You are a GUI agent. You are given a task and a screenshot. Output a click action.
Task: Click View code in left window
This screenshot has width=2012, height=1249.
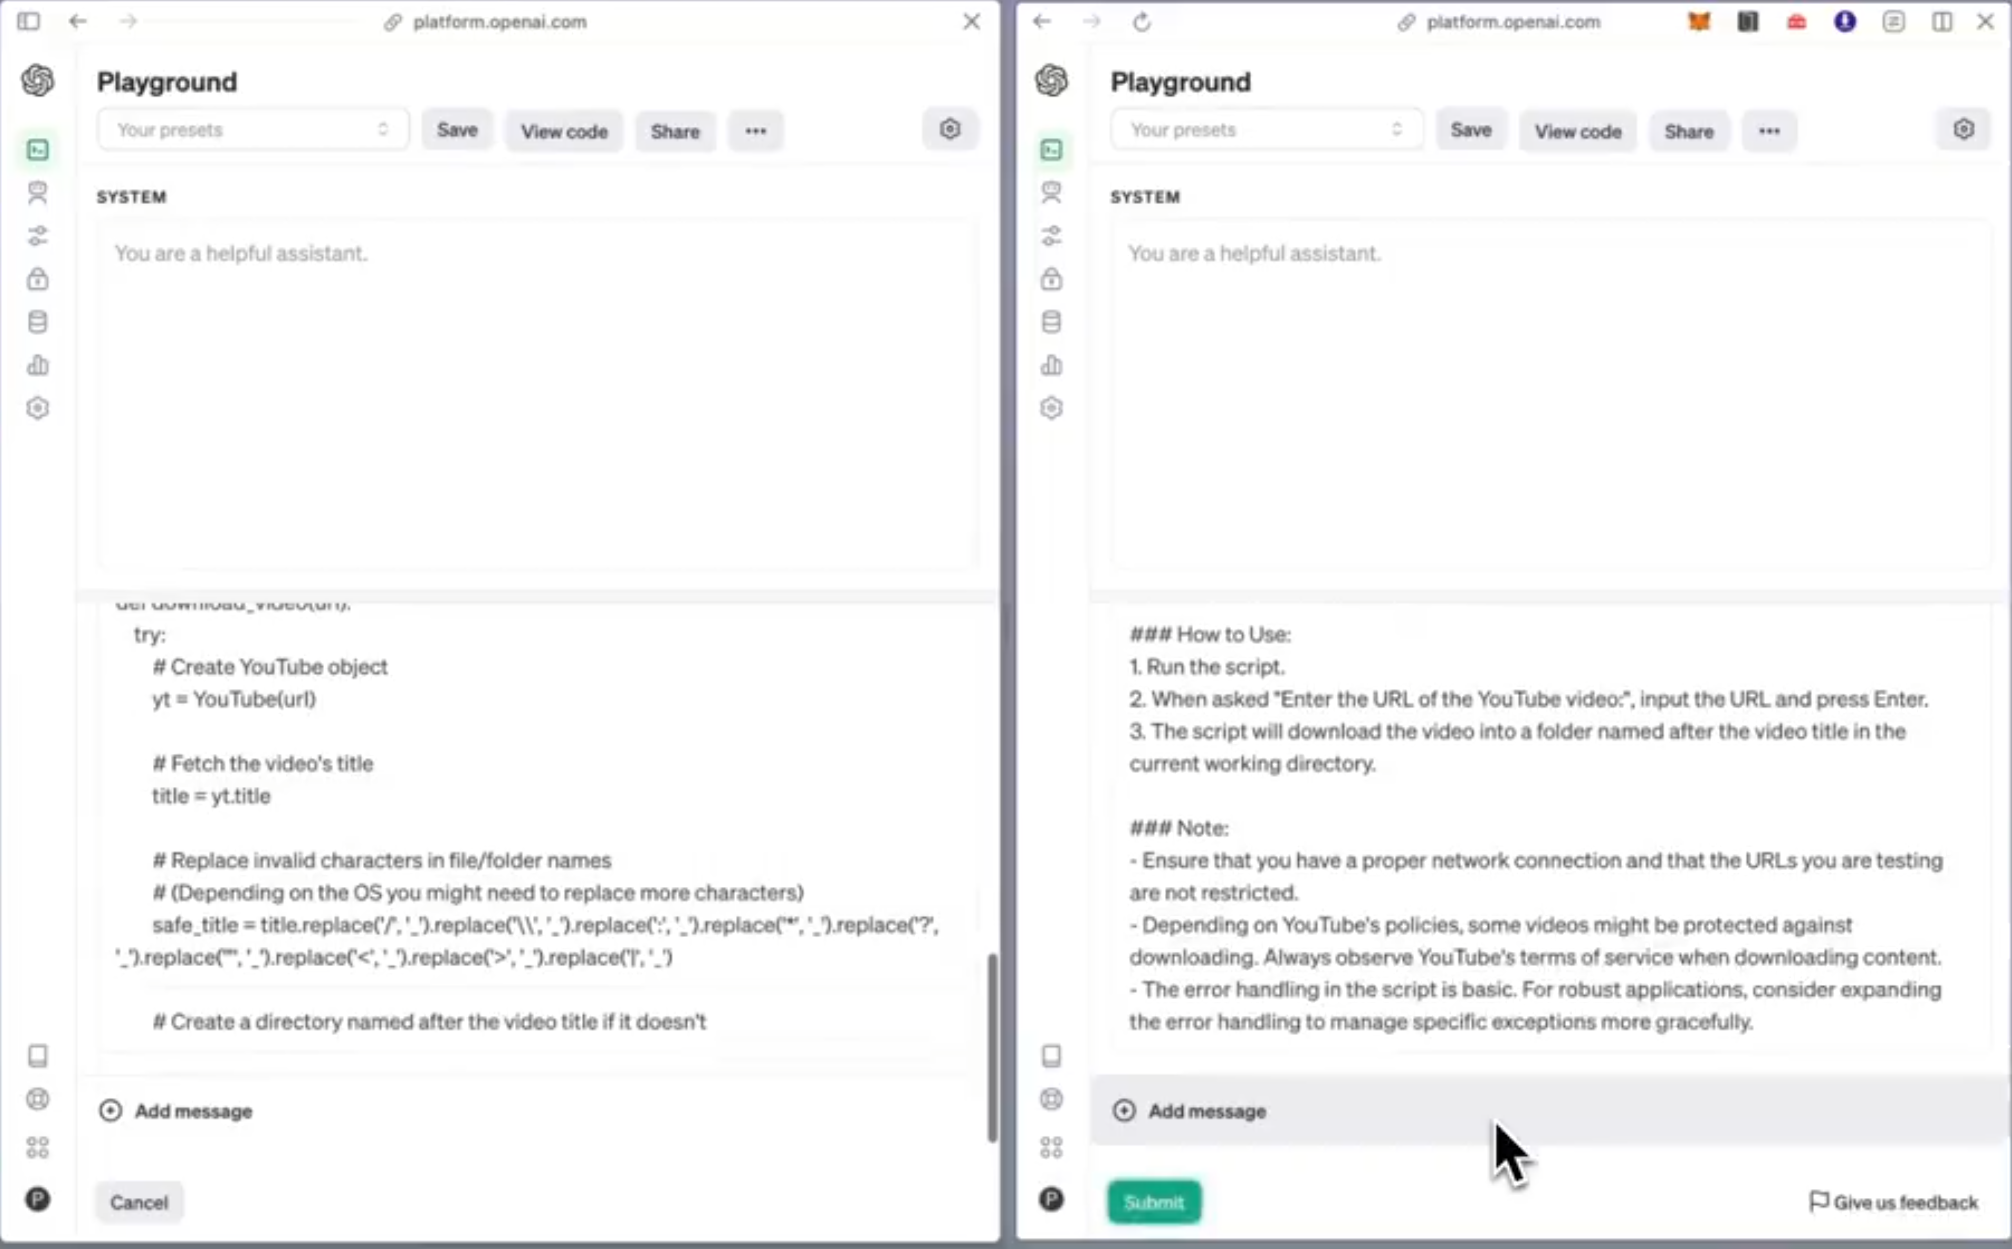pos(564,131)
